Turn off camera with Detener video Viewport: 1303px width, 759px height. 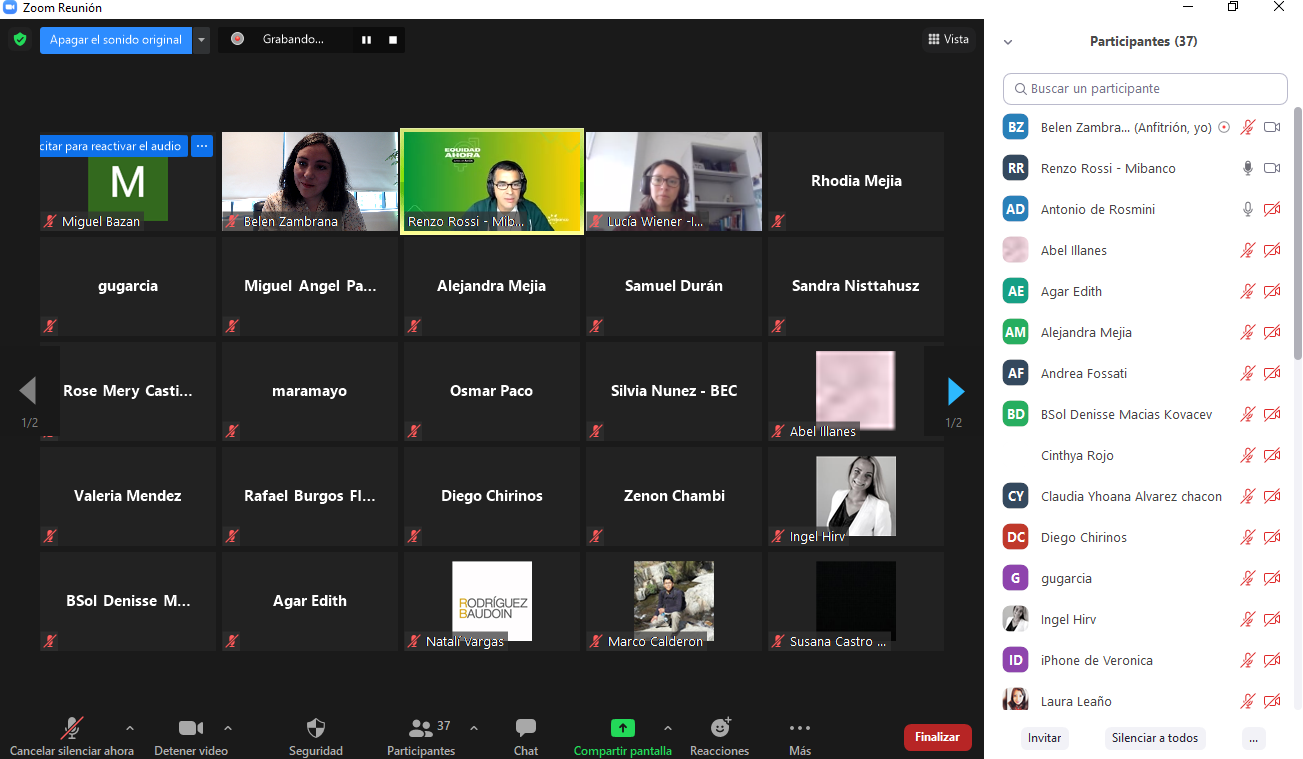pos(190,737)
